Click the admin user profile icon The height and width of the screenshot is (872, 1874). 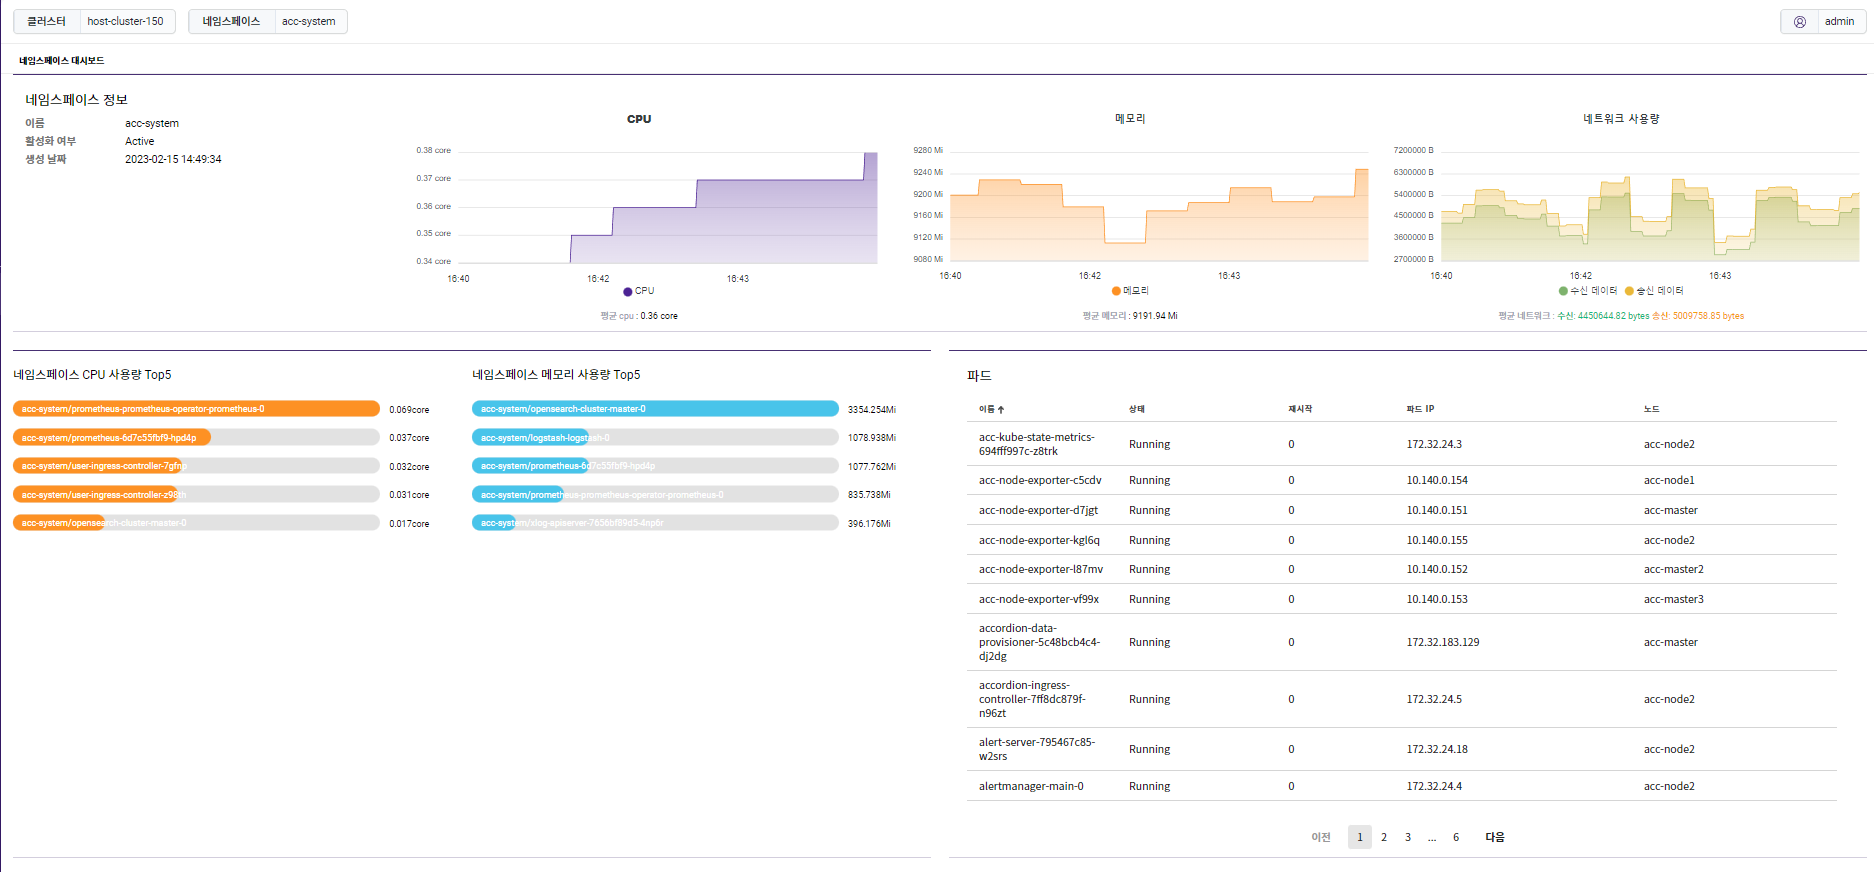1800,21
